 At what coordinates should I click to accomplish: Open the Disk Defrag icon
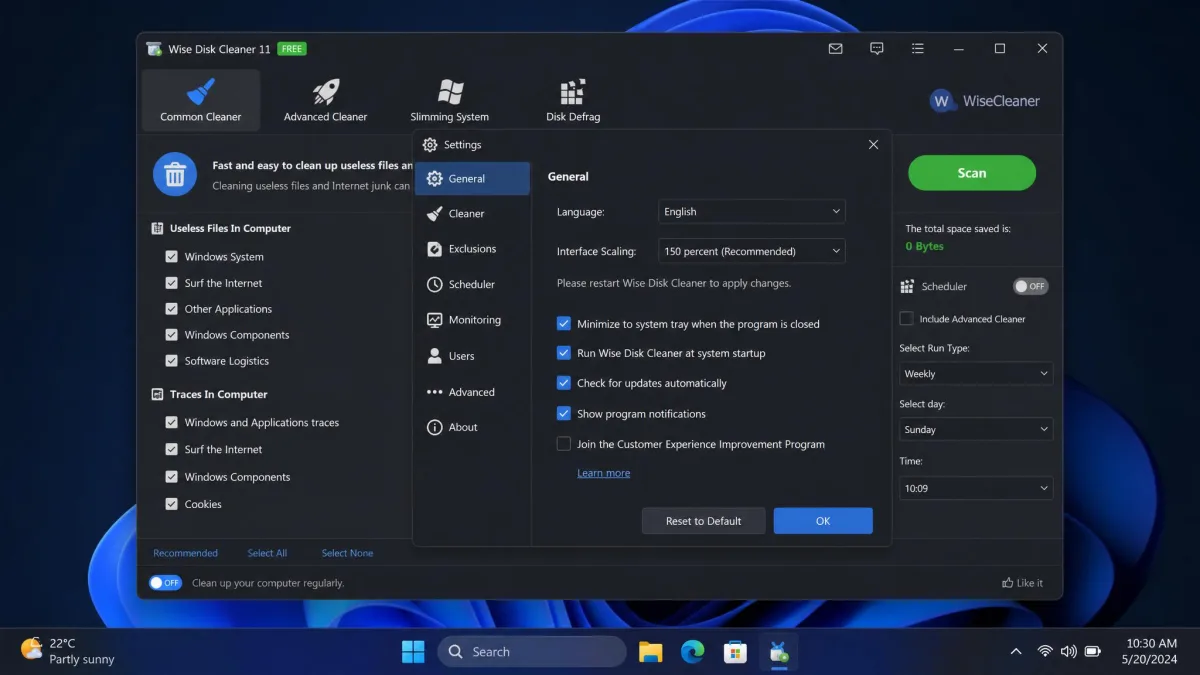573,92
